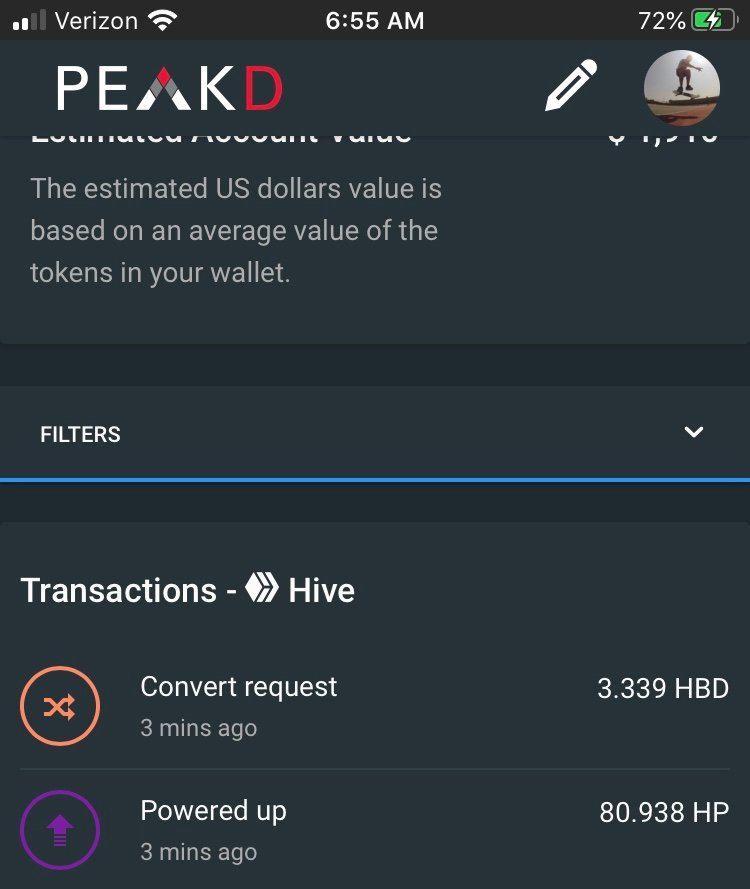The width and height of the screenshot is (750, 889).
Task: Open the Convert request transaction entry
Action: click(x=375, y=706)
